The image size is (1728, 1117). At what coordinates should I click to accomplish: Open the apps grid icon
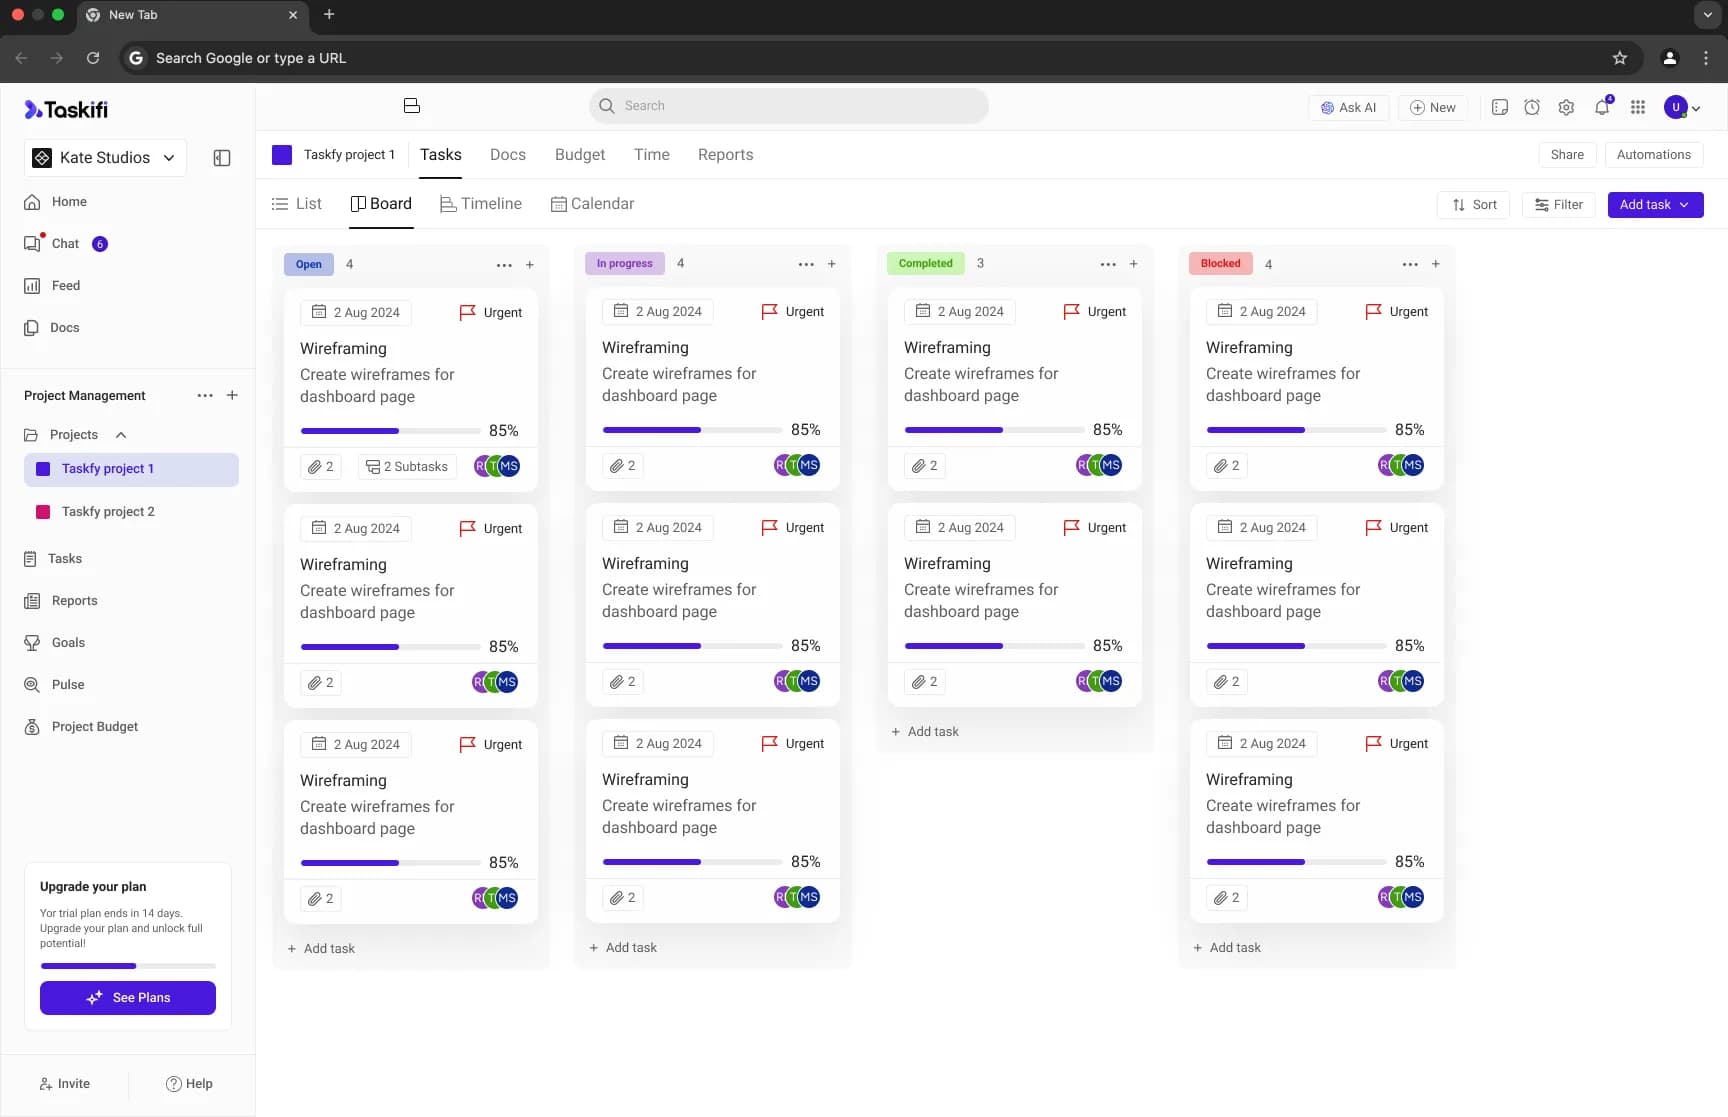pos(1637,107)
